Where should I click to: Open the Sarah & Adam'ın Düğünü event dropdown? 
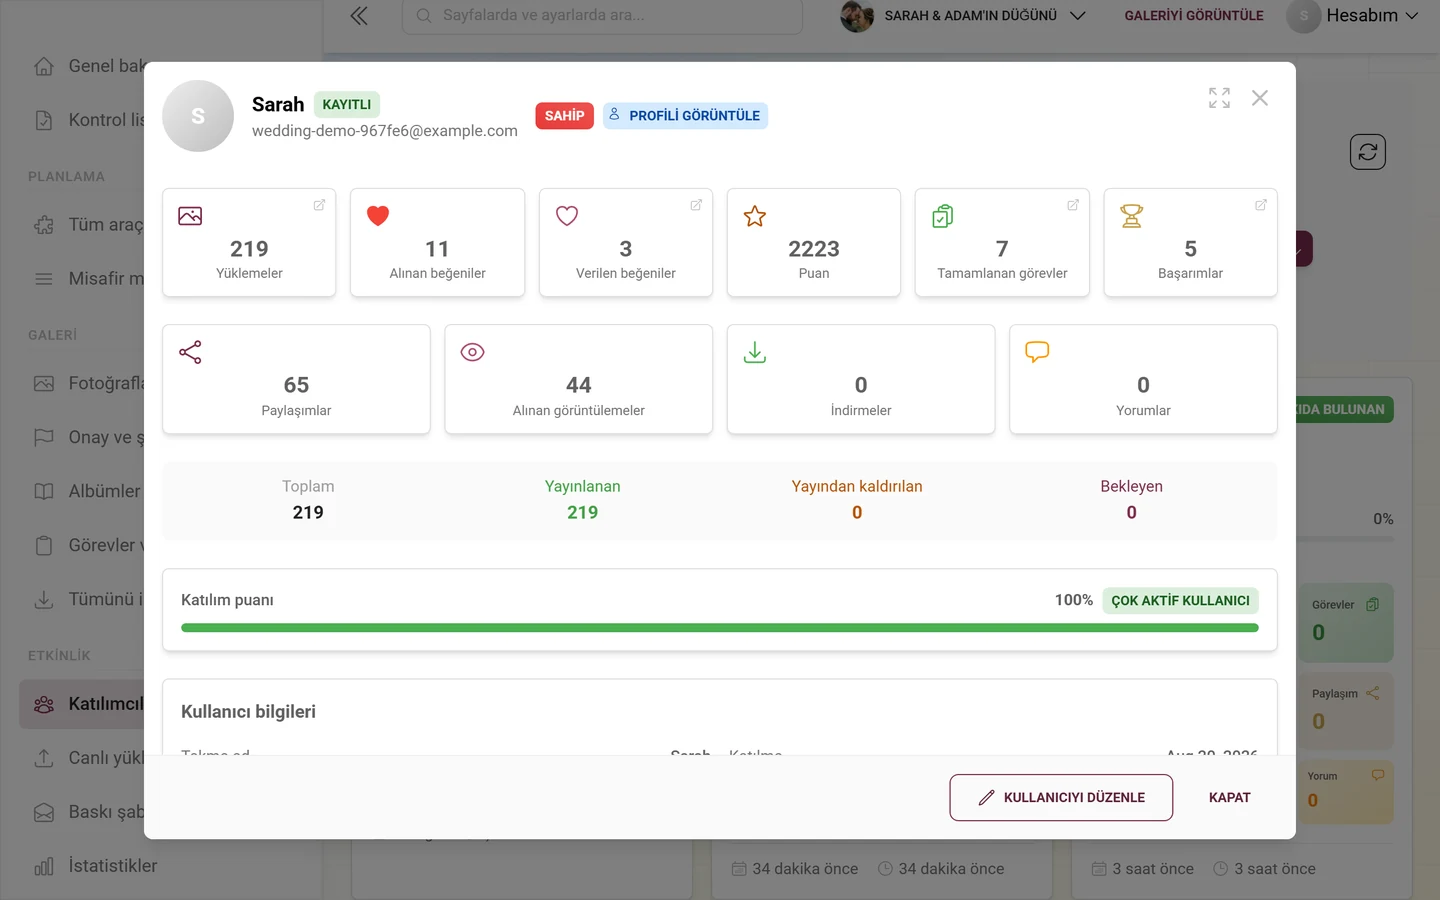point(963,16)
